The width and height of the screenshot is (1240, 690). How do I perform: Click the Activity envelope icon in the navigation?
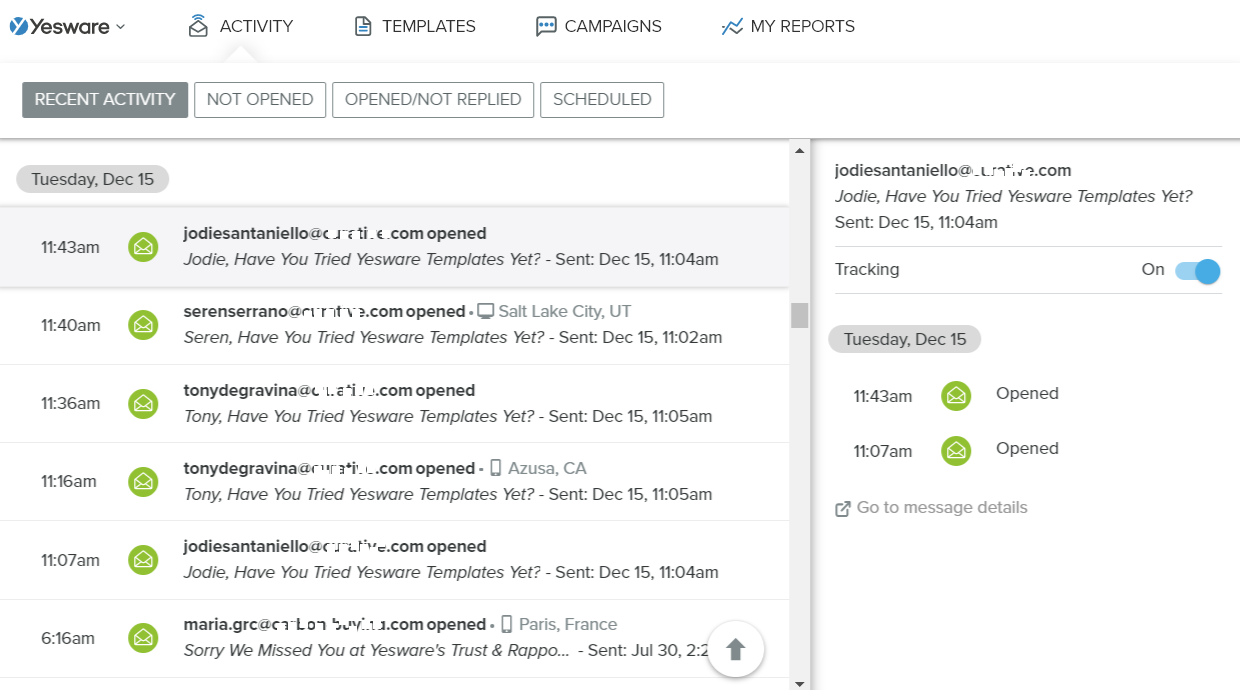point(200,25)
